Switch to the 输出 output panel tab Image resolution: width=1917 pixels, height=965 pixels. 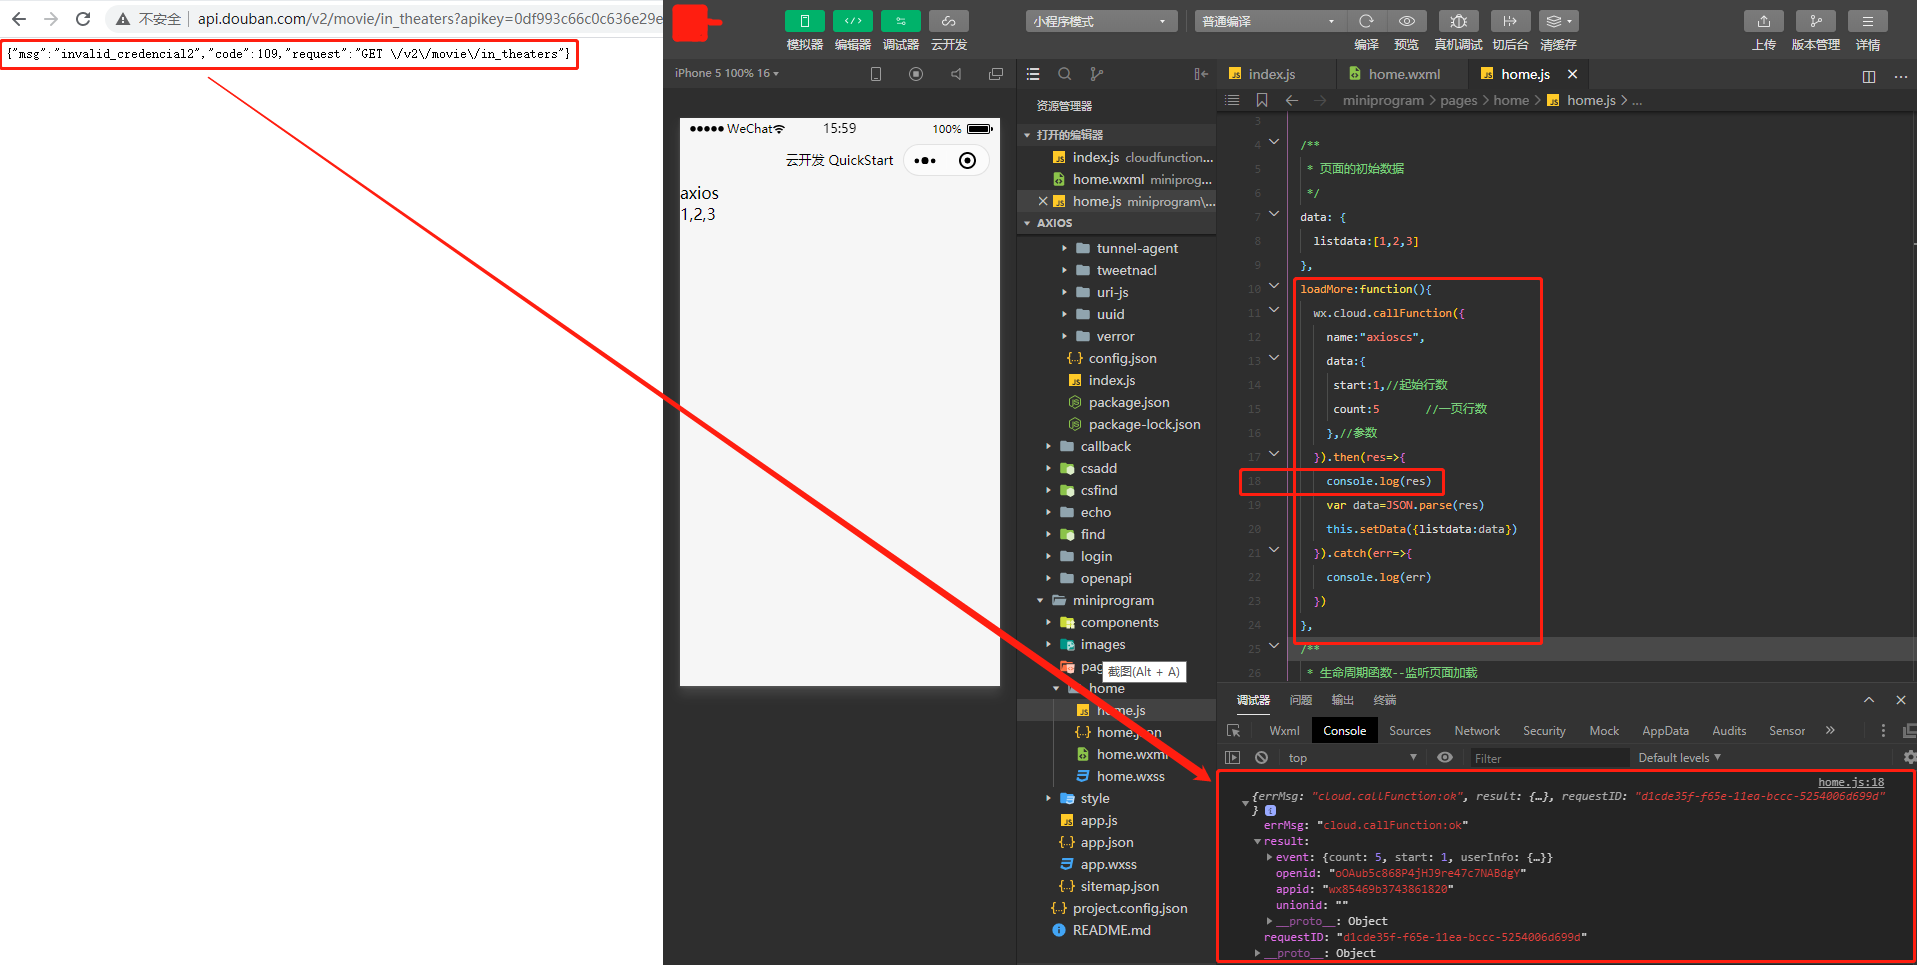click(1342, 700)
